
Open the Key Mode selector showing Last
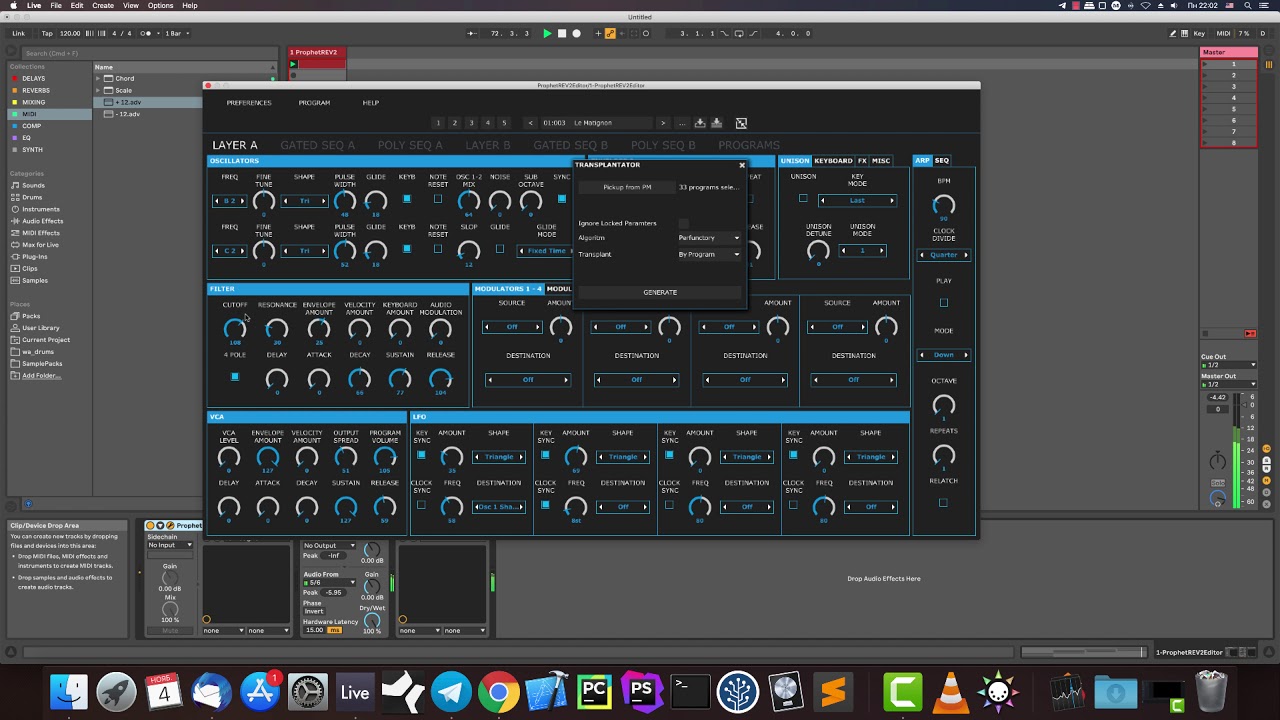coord(857,201)
